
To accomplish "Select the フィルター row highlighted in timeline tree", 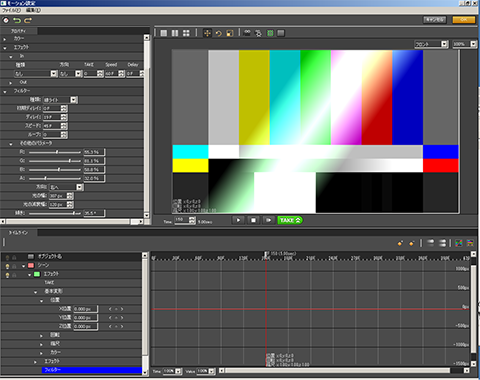I will [x=92, y=370].
